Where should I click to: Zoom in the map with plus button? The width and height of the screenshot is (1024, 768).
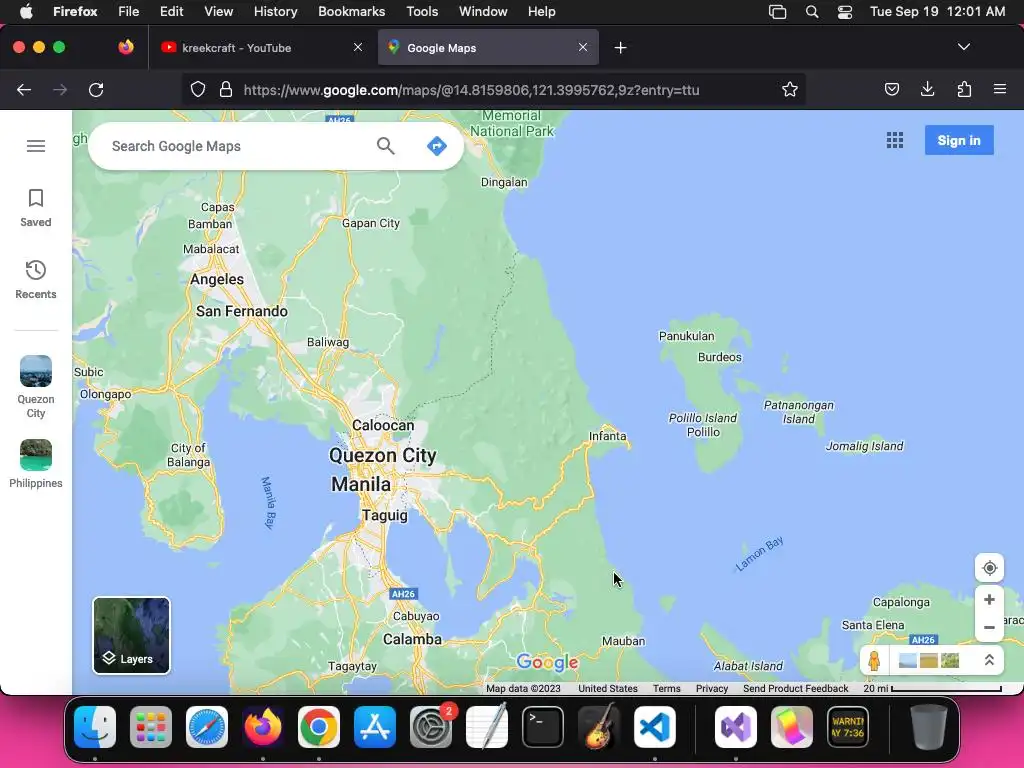point(989,600)
